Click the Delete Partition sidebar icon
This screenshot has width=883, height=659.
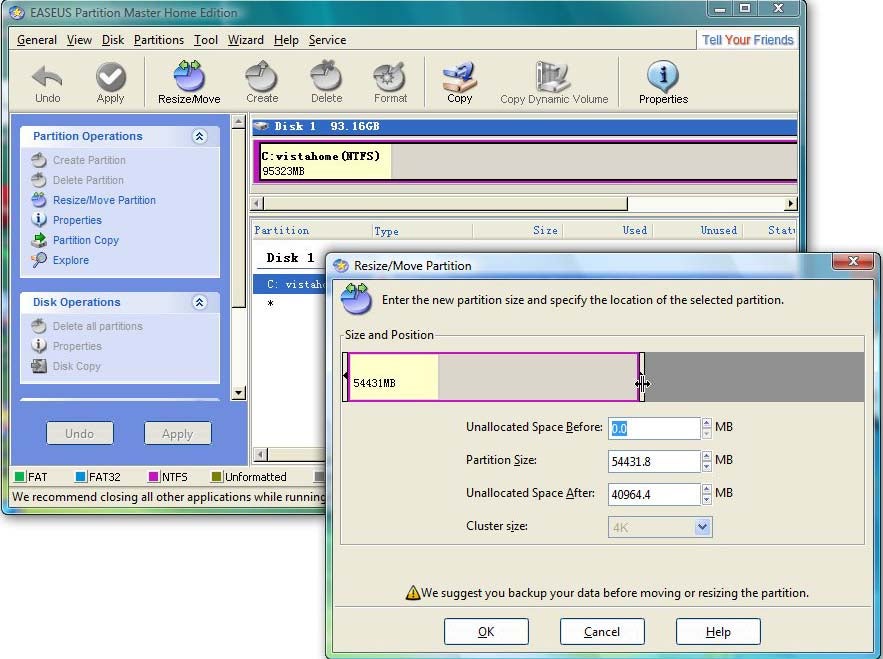pyautogui.click(x=39, y=180)
